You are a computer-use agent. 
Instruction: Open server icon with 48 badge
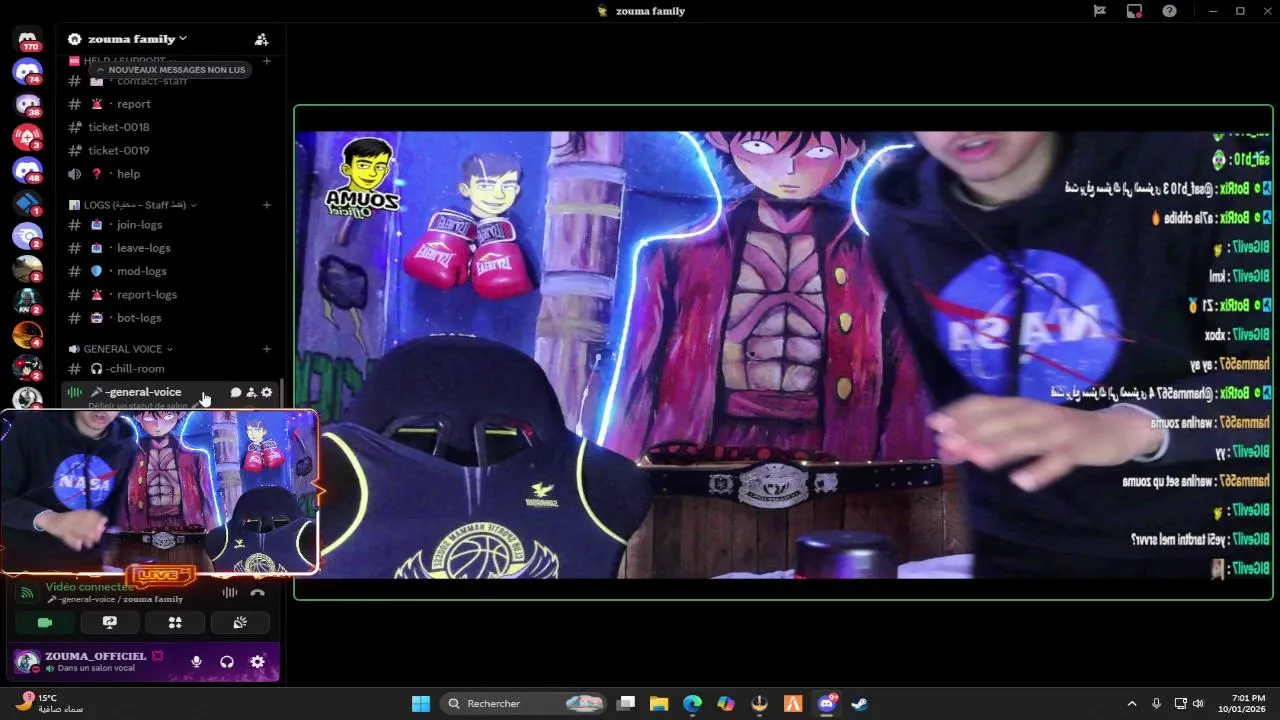pyautogui.click(x=27, y=170)
